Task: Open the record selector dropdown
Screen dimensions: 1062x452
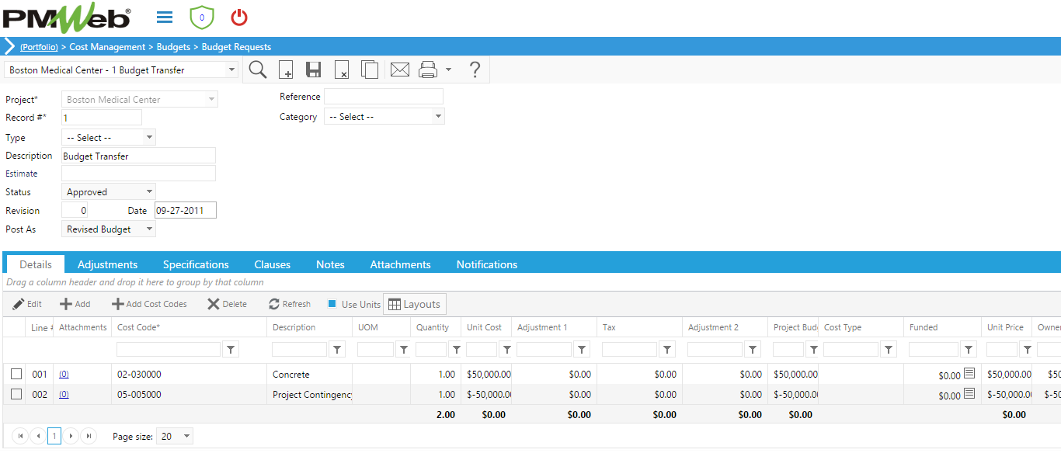Action: click(x=232, y=70)
